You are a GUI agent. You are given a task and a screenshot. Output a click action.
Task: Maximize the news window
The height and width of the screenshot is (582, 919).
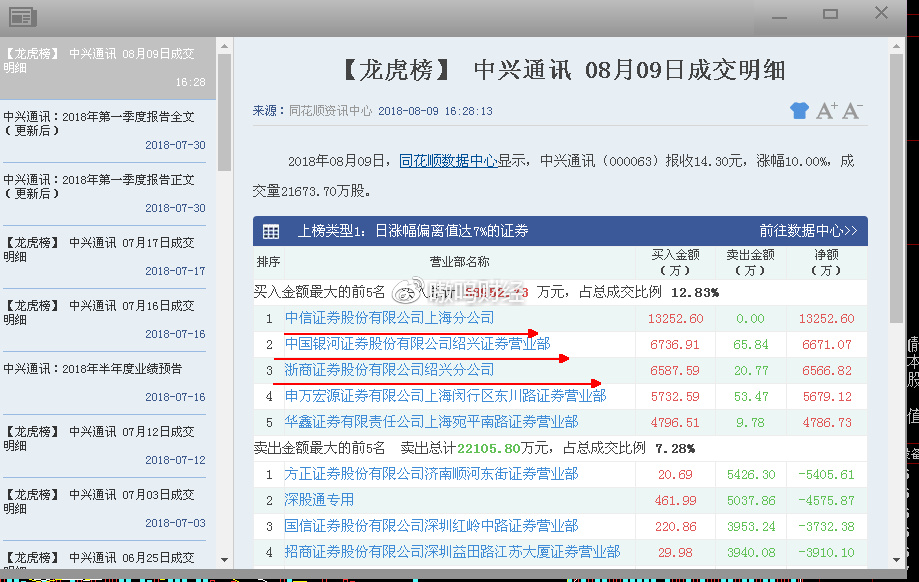tap(830, 13)
